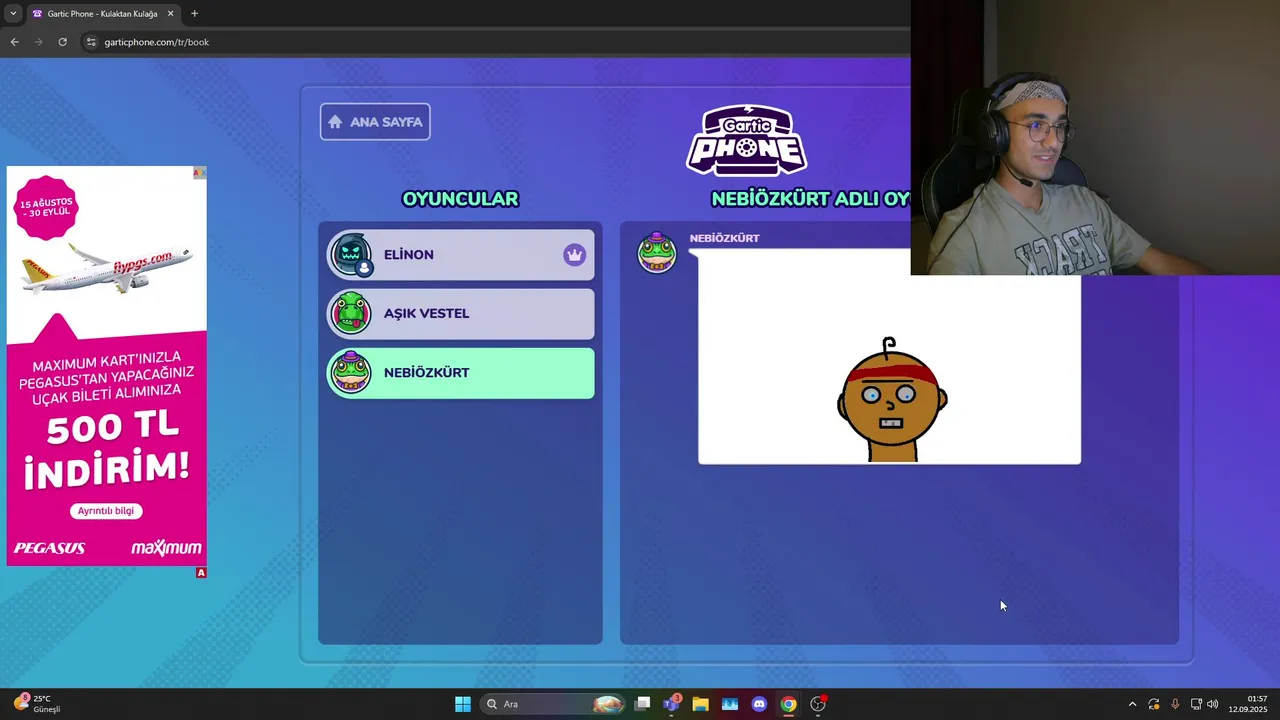Open the site information icon in the address bar
The image size is (1280, 720).
coord(91,42)
